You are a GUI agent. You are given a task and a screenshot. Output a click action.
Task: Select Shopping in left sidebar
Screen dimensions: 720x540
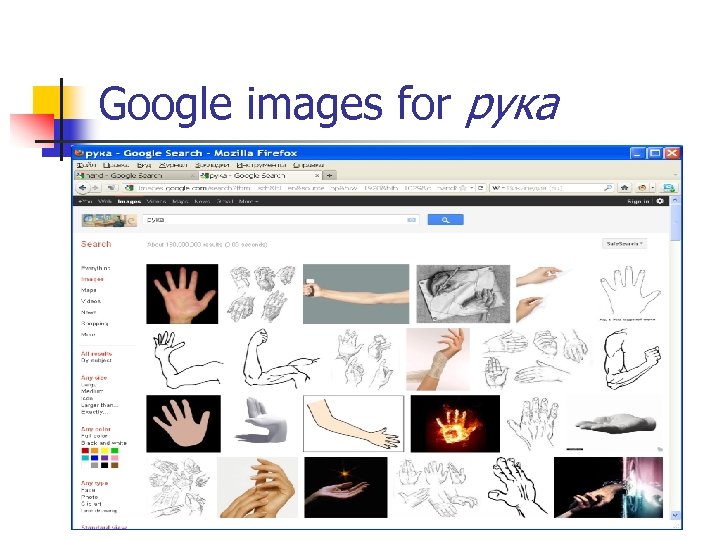95,324
